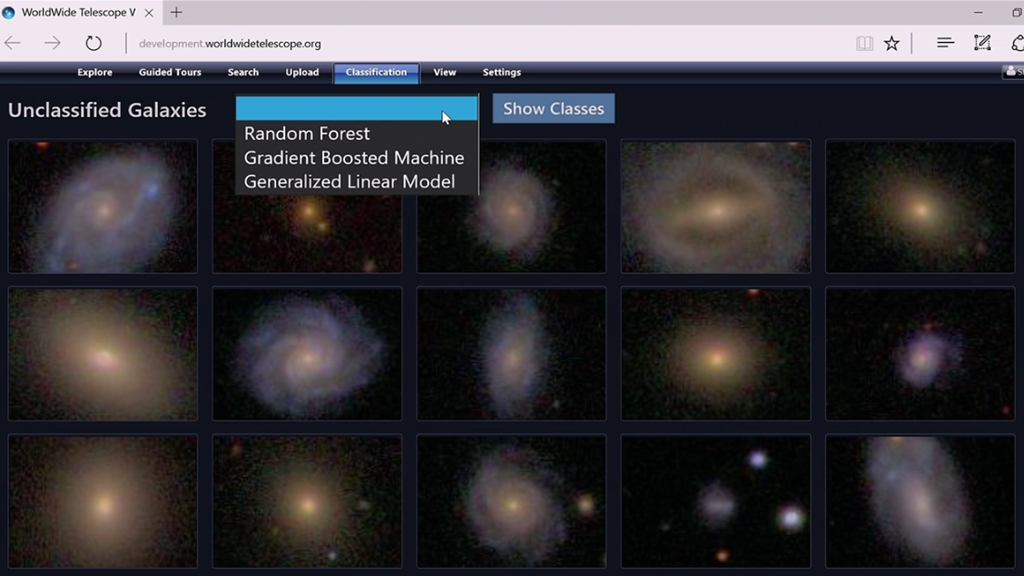Select the thumbnail with three small bright objects
Screen dimensions: 1024x576
point(716,501)
